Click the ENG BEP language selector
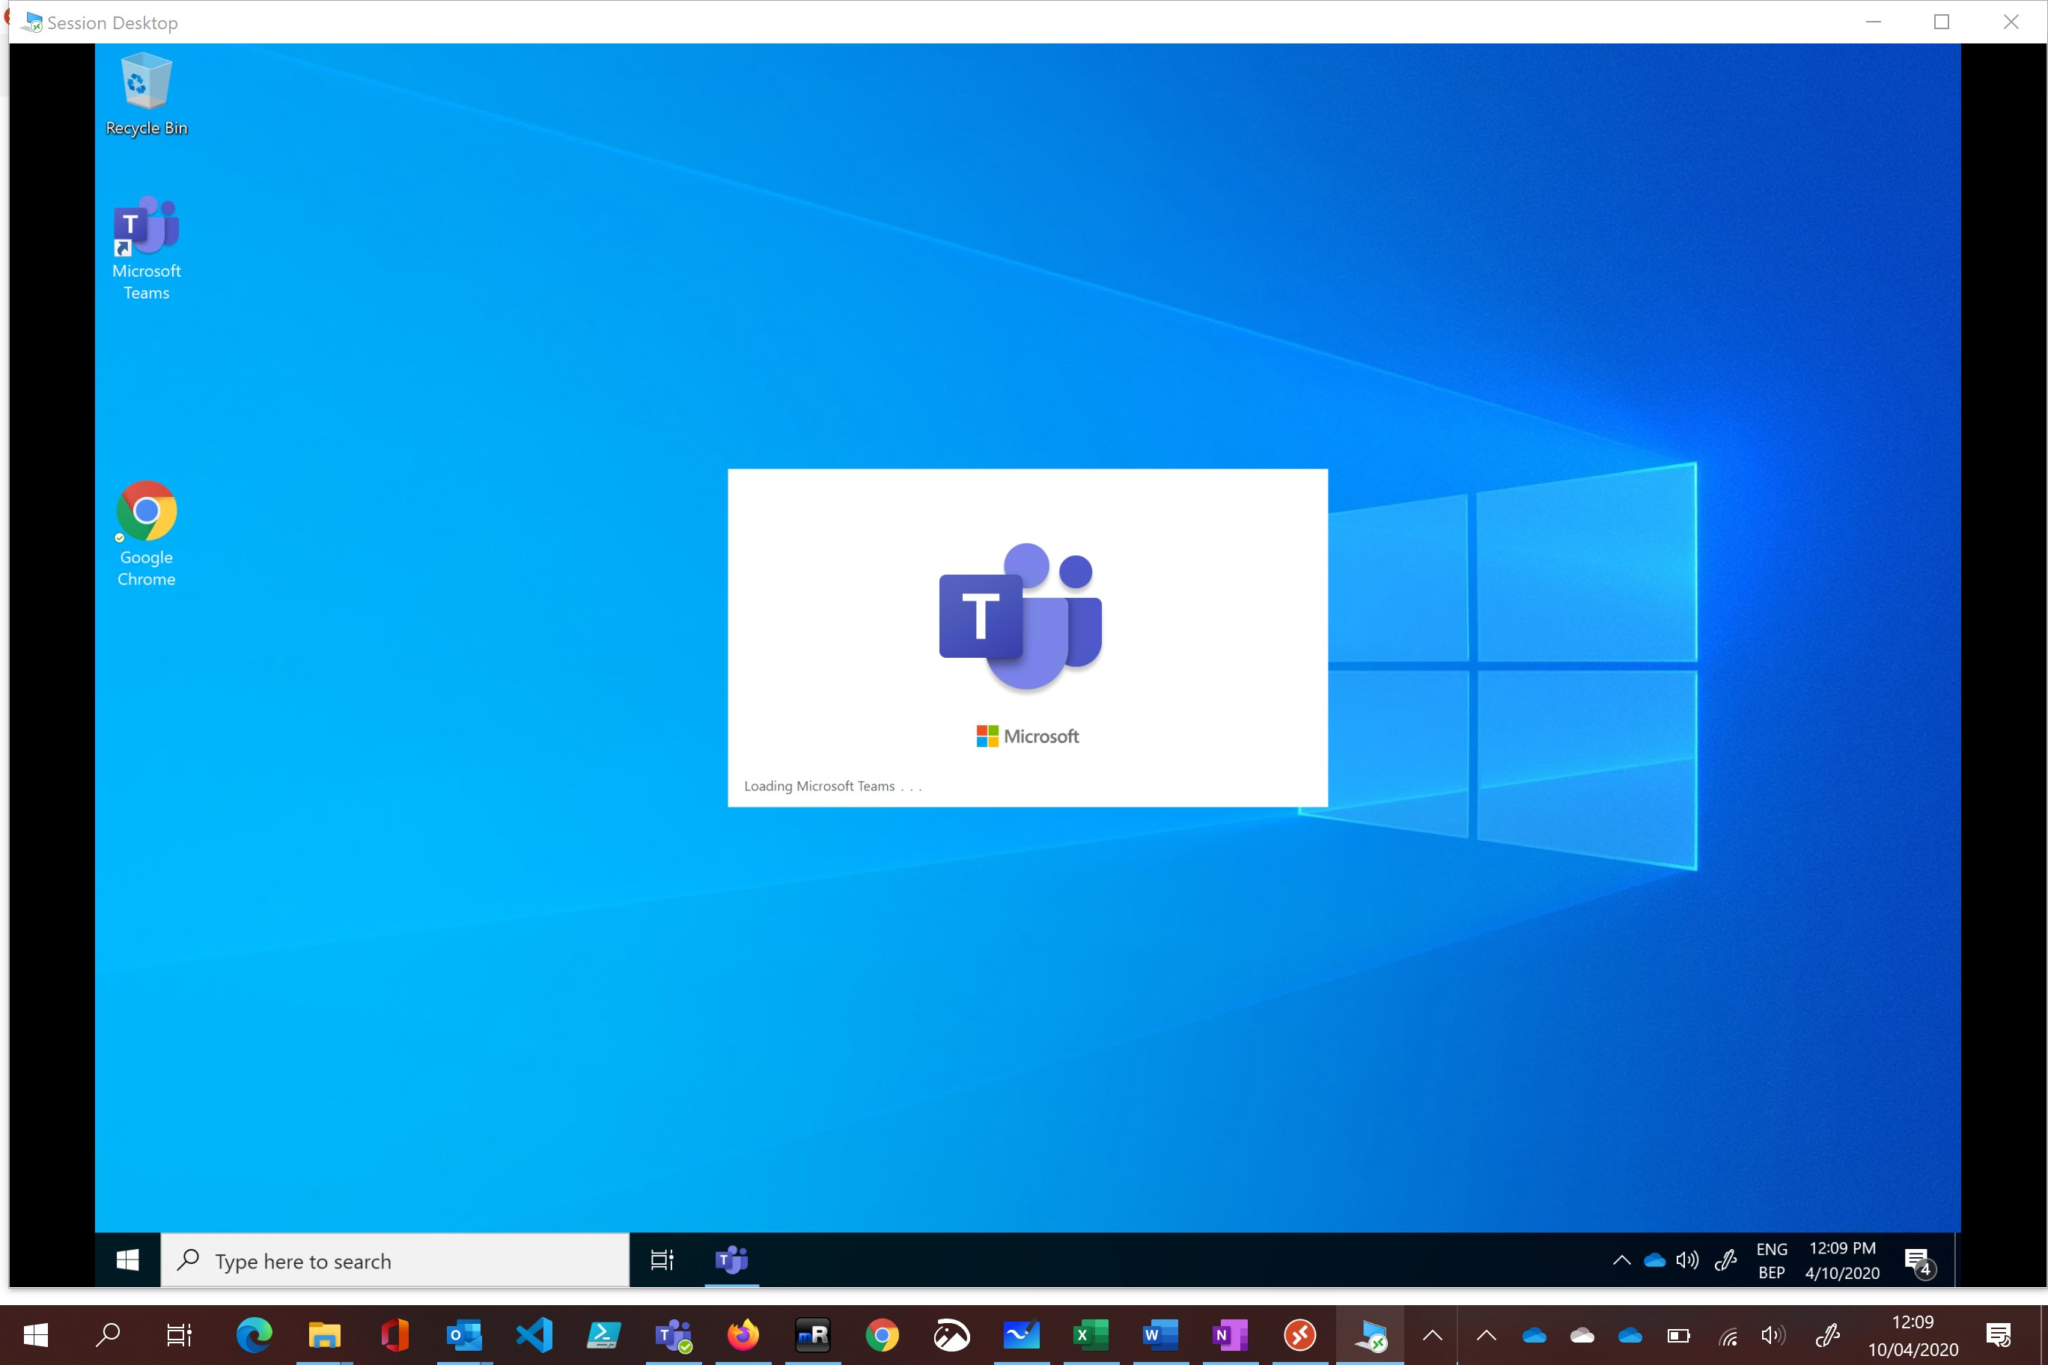The image size is (2048, 1365). click(1771, 1260)
